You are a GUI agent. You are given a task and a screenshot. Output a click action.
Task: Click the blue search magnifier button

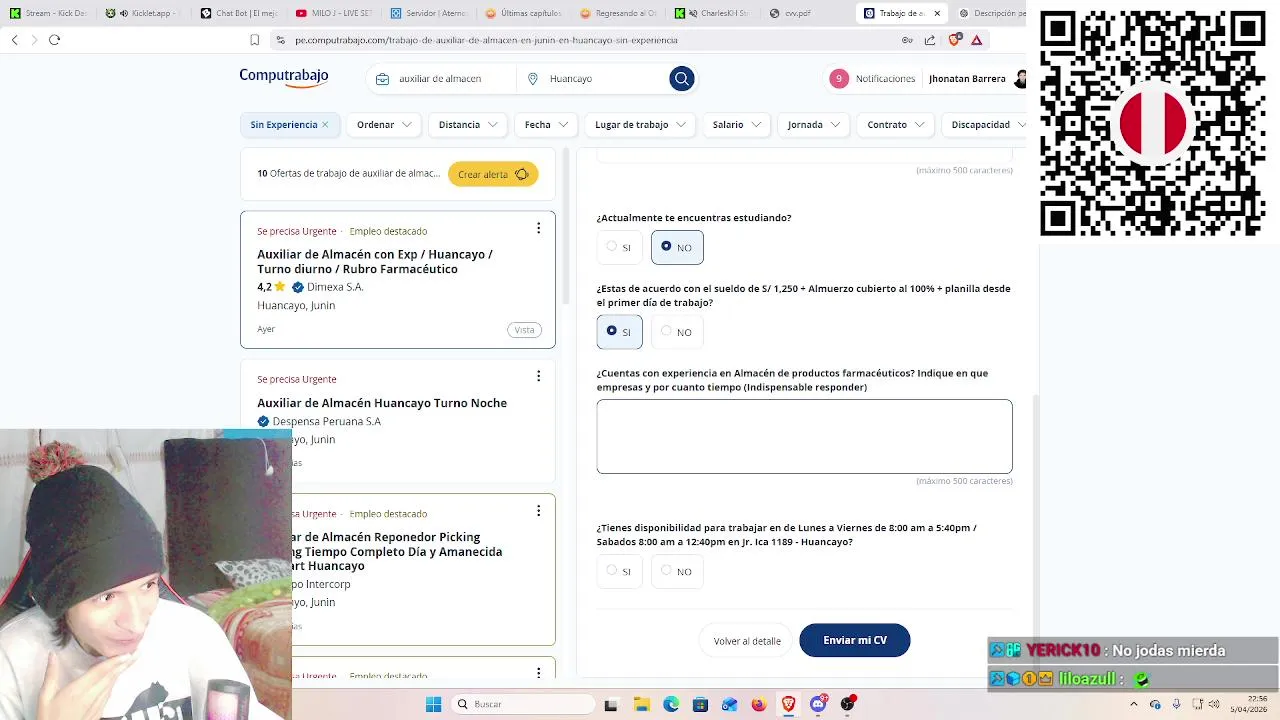(x=682, y=78)
